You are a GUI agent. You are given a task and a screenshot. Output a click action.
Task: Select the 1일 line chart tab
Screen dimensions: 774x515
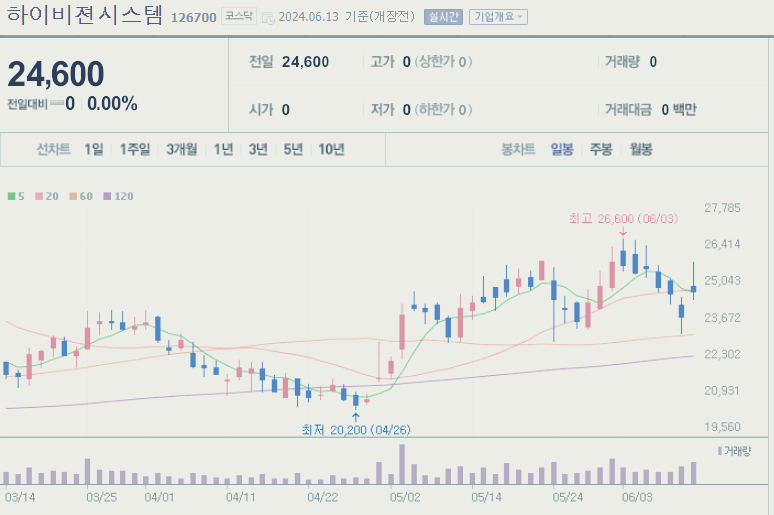(93, 149)
